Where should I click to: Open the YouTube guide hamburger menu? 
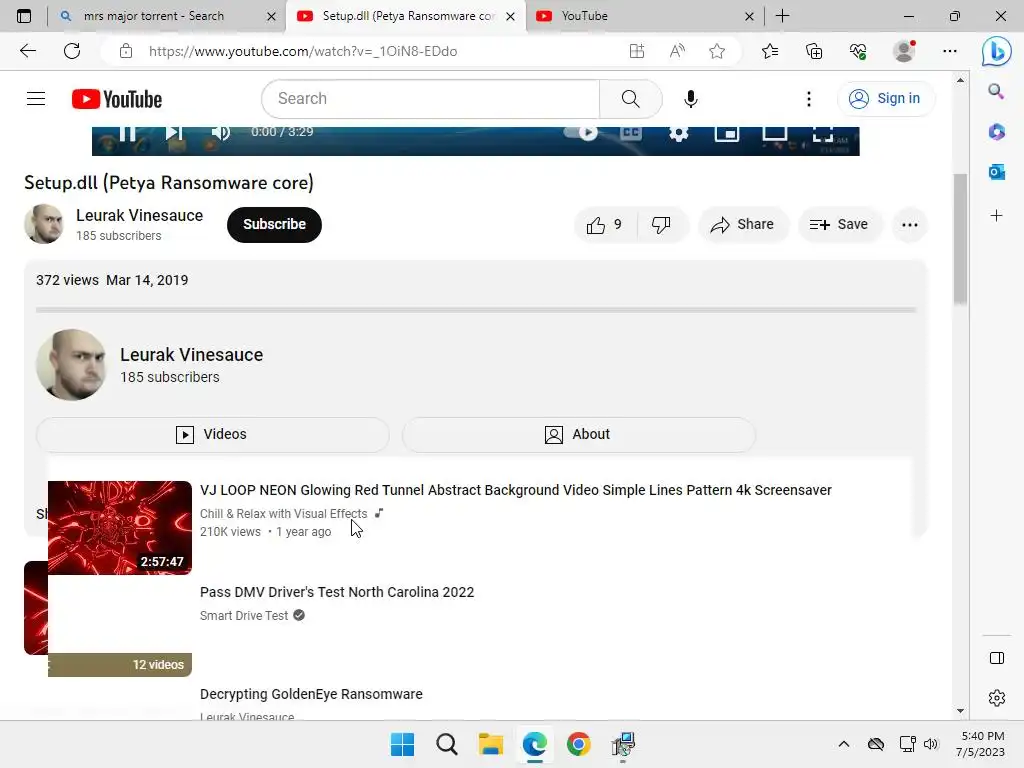[36, 99]
